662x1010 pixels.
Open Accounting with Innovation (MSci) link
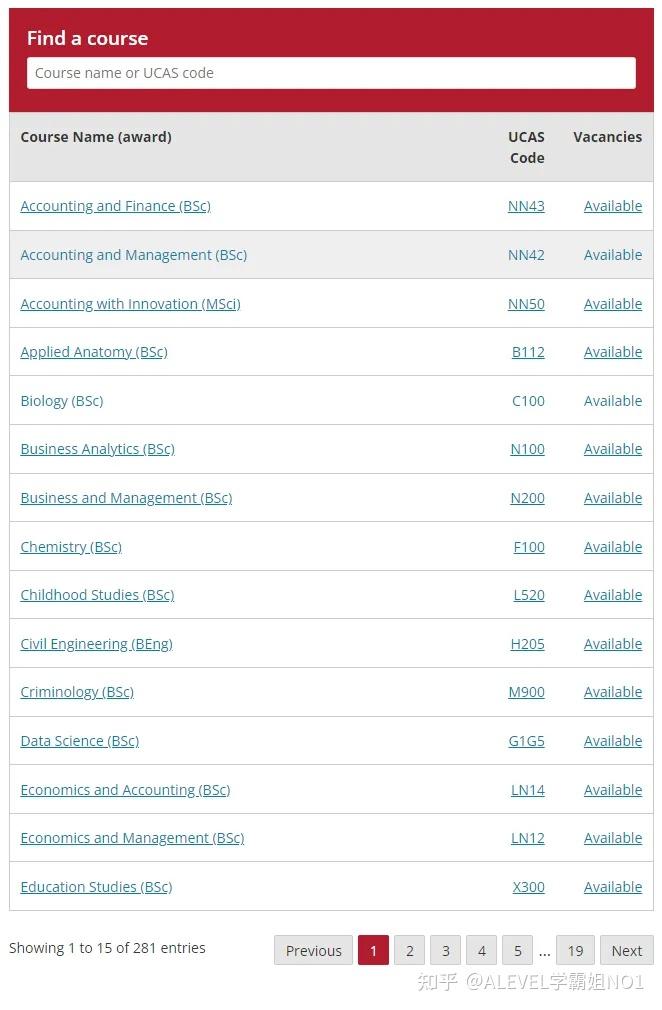(x=130, y=304)
